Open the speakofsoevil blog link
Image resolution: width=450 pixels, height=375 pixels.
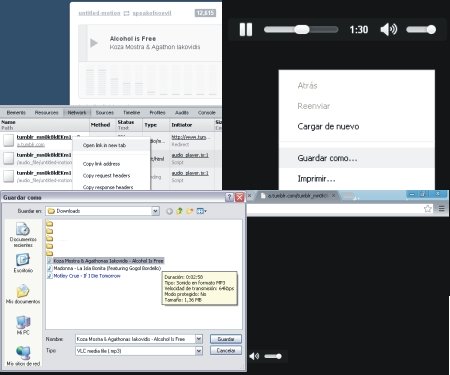coord(152,13)
